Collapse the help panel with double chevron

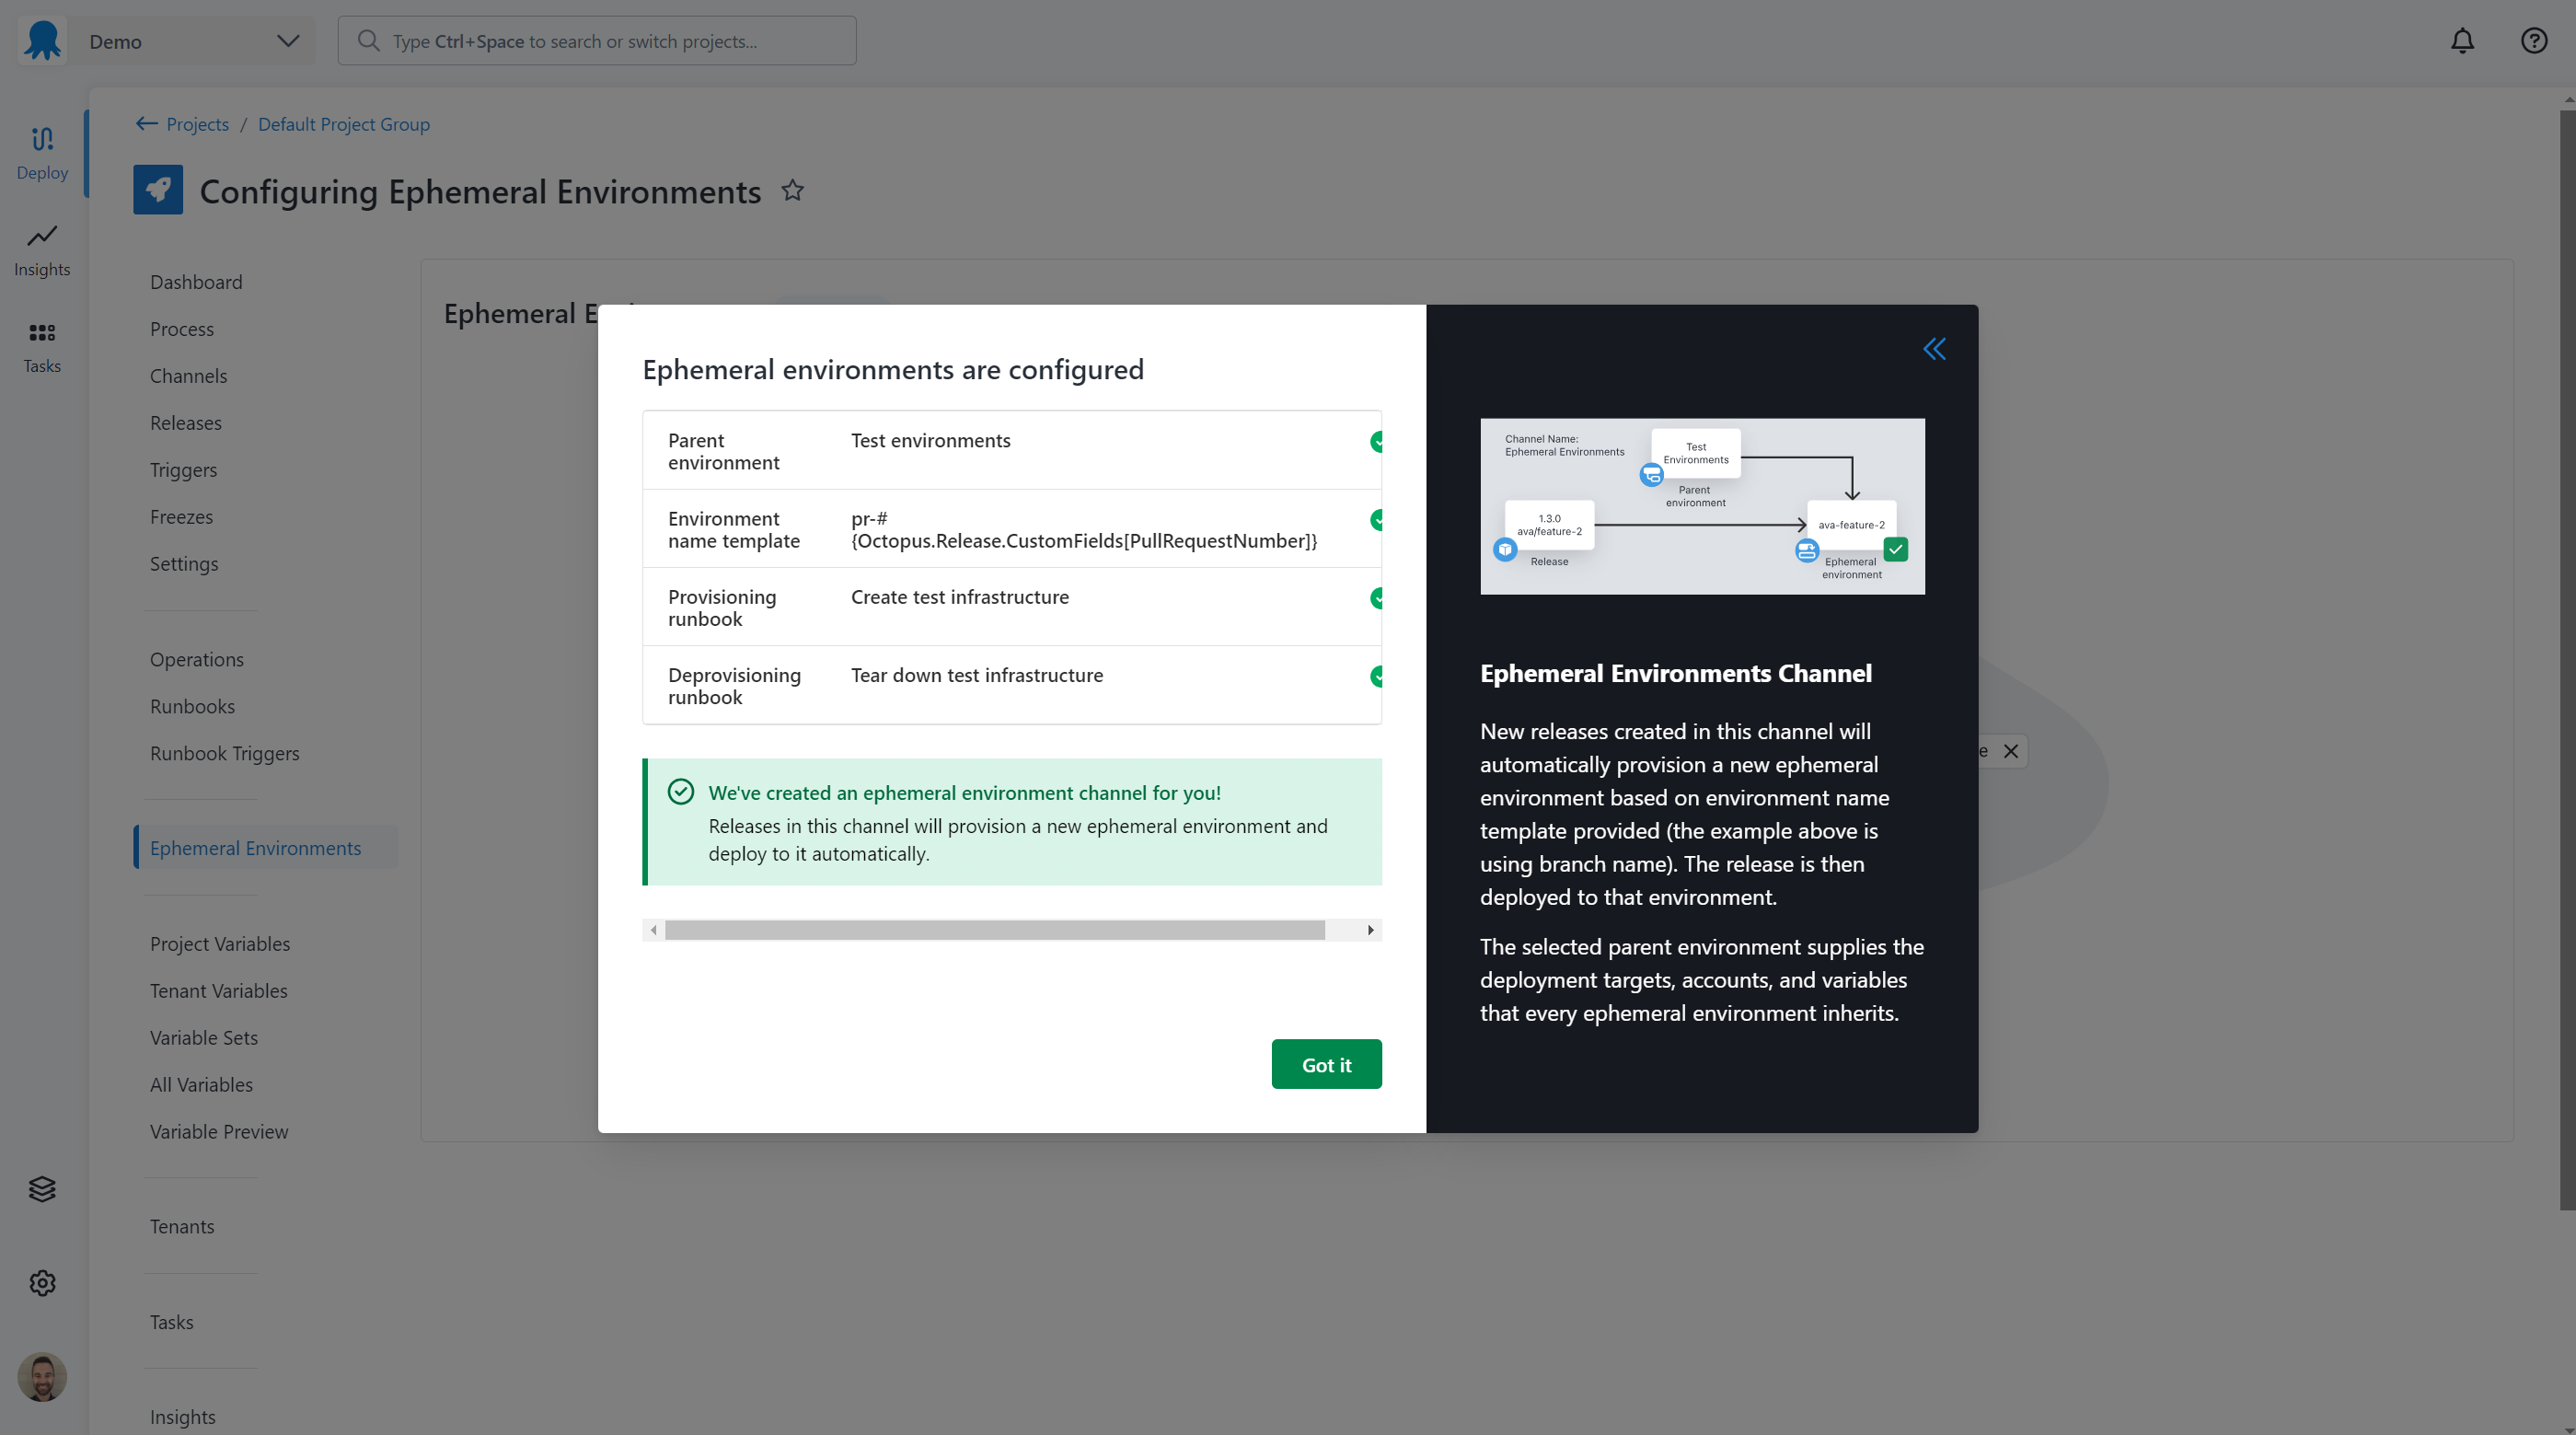point(1934,349)
